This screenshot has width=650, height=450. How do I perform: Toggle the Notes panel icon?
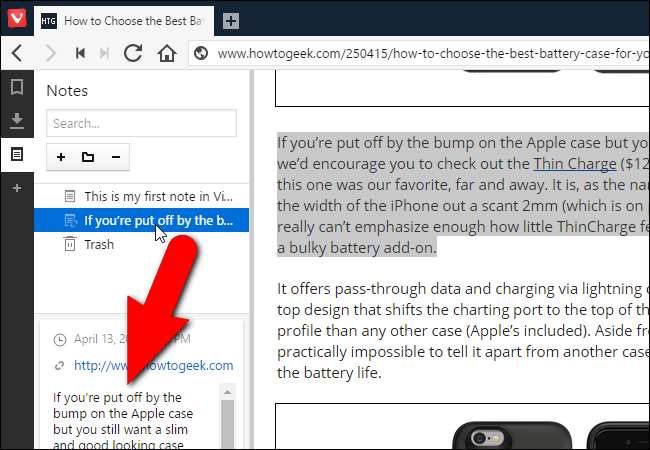(x=17, y=155)
